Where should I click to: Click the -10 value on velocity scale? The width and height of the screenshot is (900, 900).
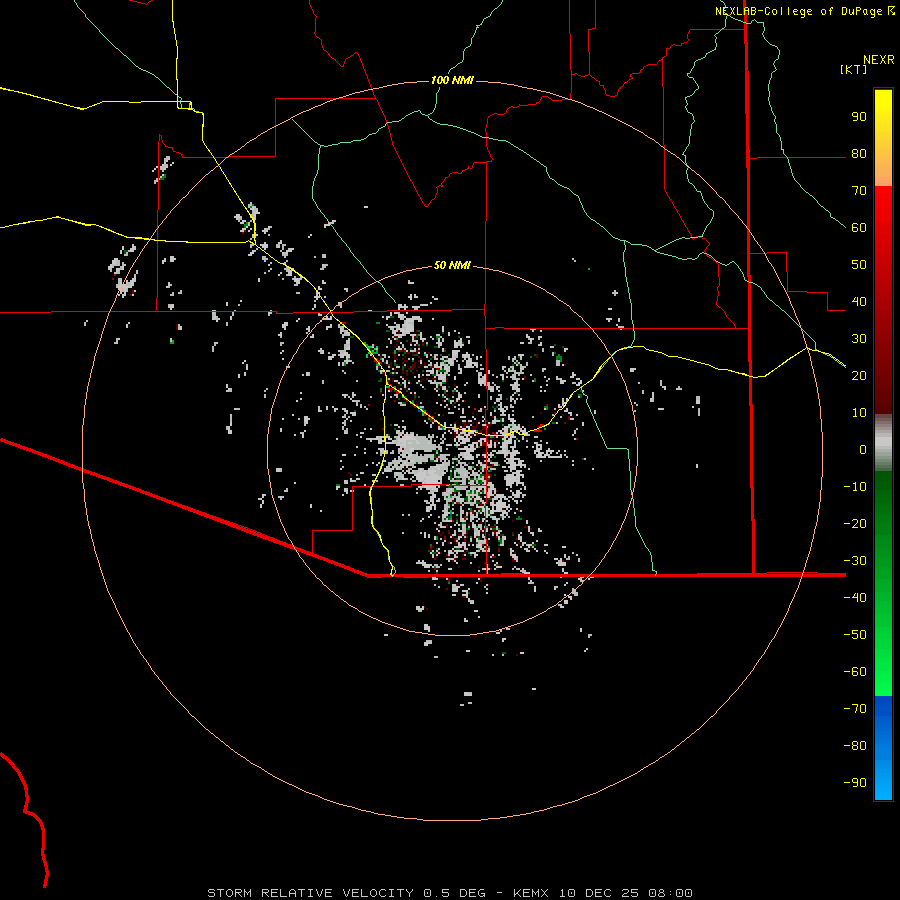pyautogui.click(x=855, y=487)
